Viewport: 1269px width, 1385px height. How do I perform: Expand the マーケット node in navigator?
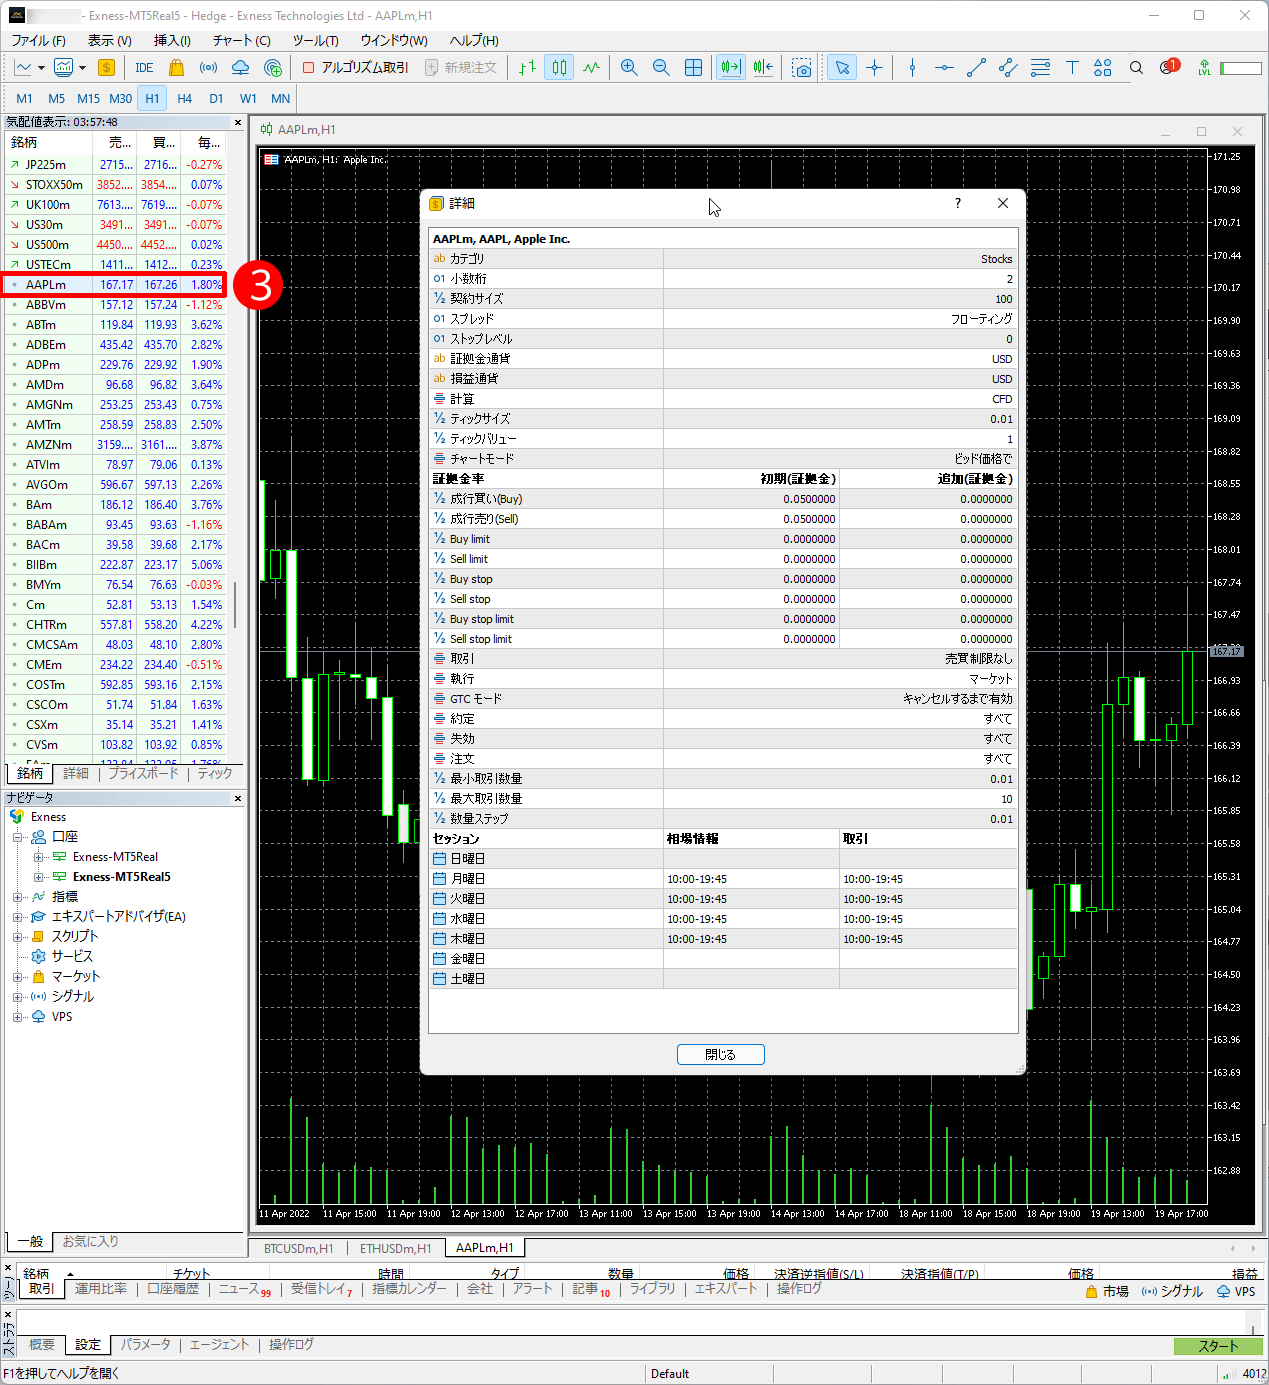tap(18, 977)
